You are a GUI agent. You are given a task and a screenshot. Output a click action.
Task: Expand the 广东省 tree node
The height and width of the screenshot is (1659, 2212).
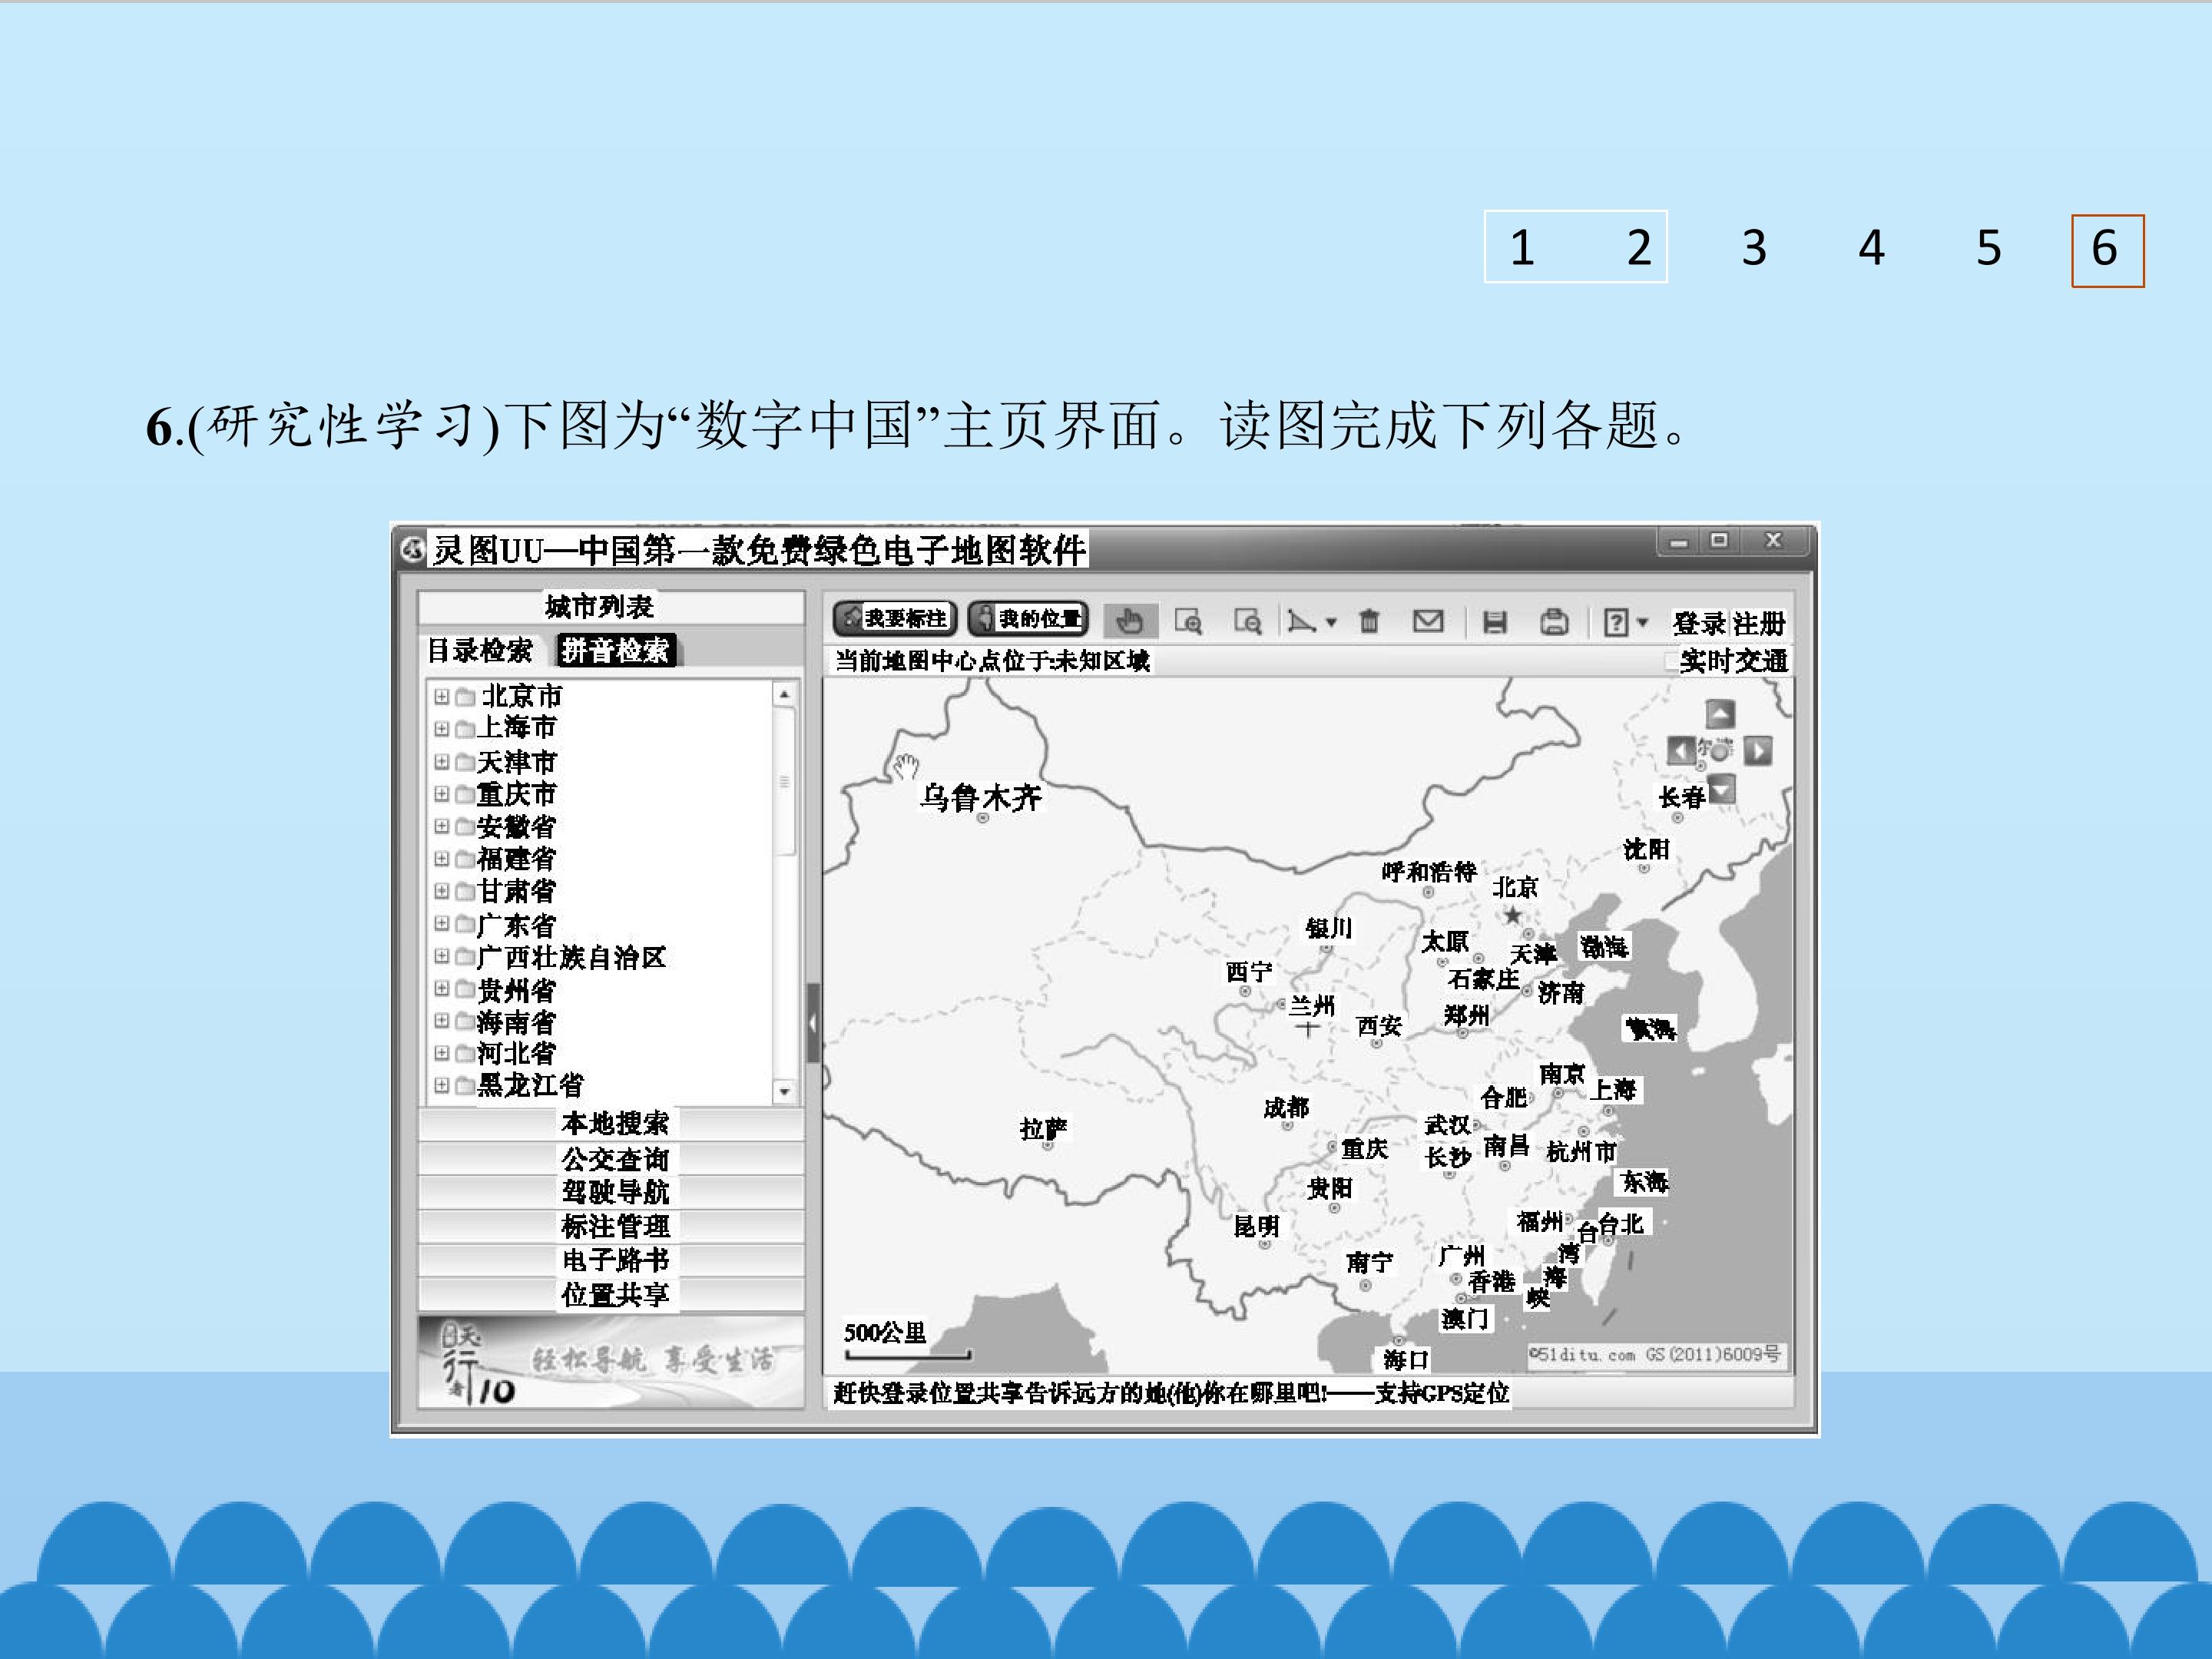tap(441, 923)
